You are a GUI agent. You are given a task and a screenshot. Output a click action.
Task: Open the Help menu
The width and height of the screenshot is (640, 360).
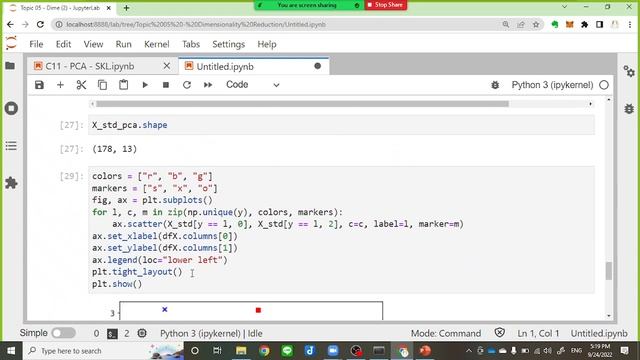[267, 44]
